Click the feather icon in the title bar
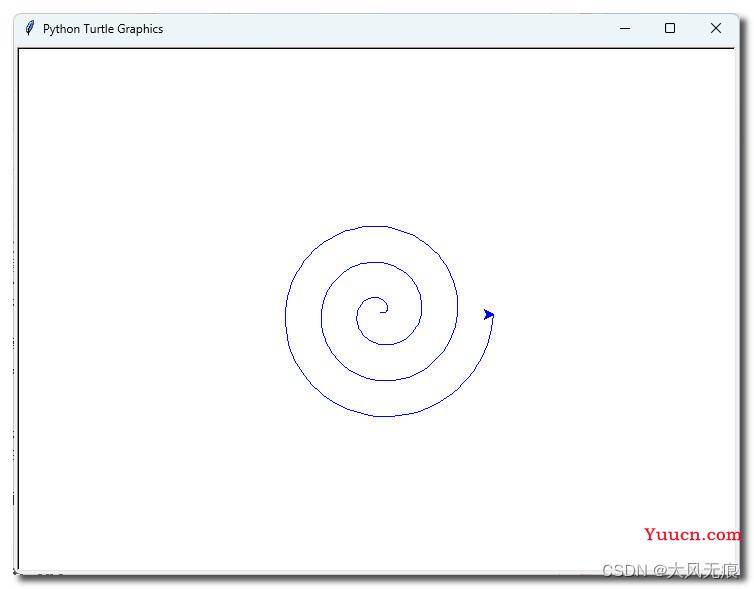This screenshot has width=754, height=589. [30, 28]
